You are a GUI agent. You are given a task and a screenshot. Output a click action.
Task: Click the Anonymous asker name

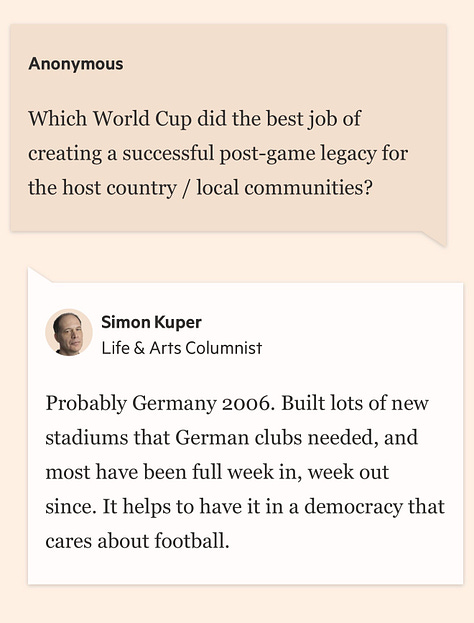[75, 64]
